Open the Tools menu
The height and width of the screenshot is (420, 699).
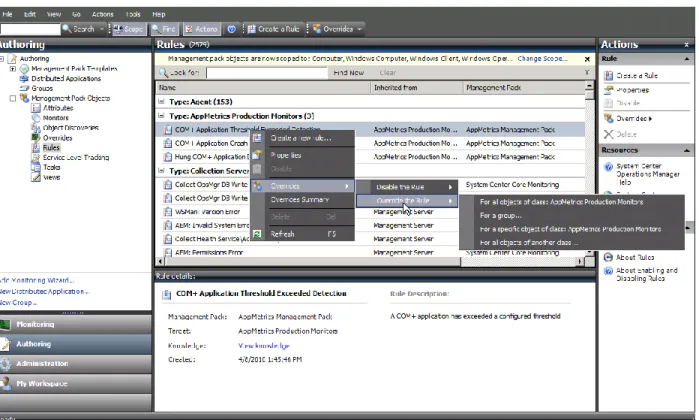(133, 14)
